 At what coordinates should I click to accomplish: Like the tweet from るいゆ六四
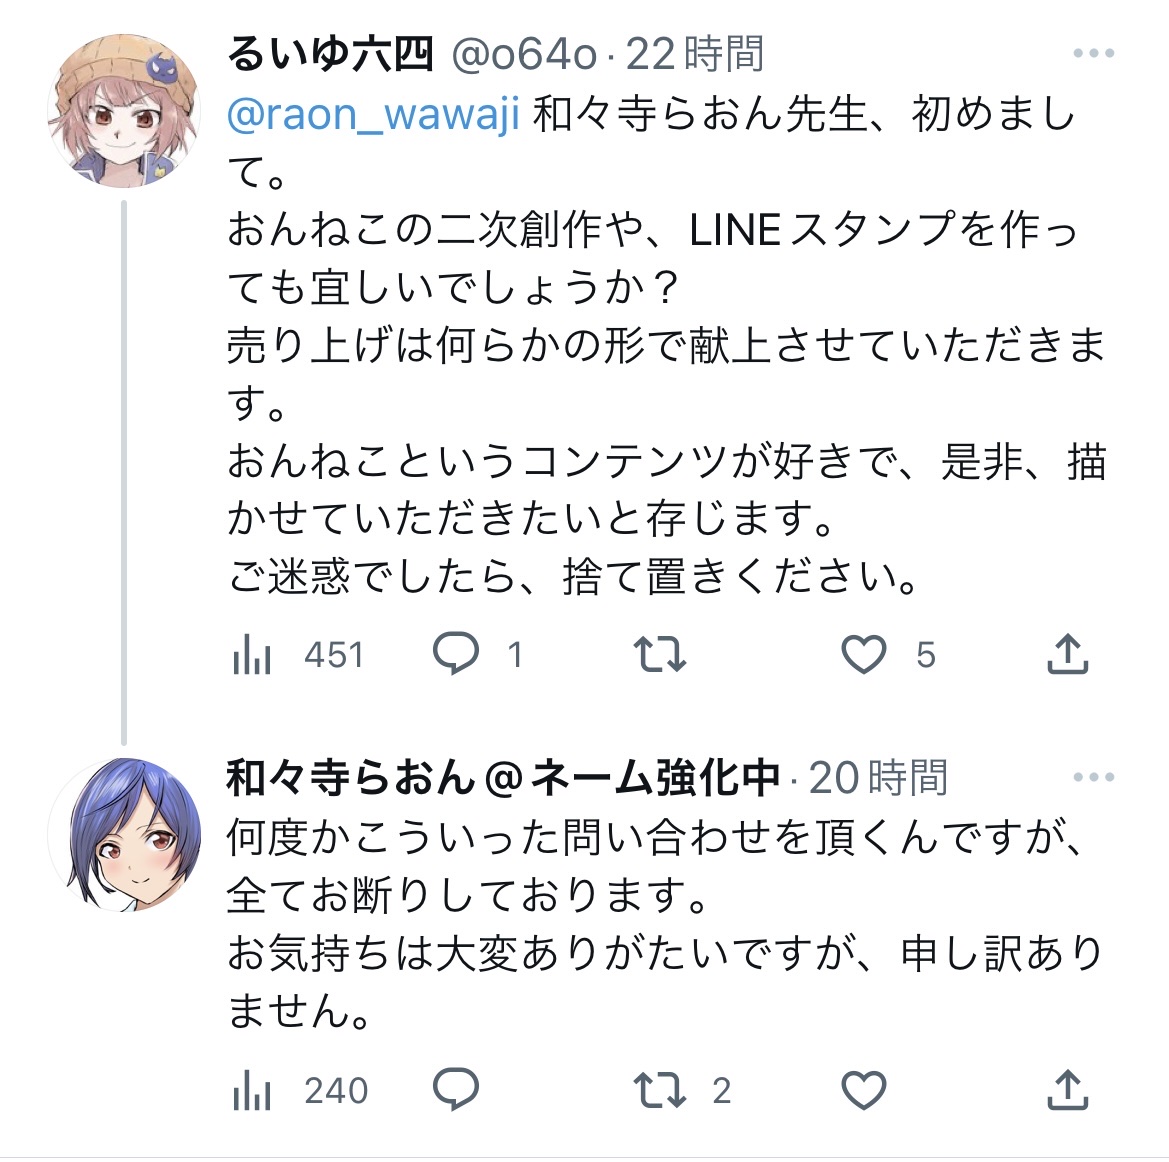(x=864, y=655)
